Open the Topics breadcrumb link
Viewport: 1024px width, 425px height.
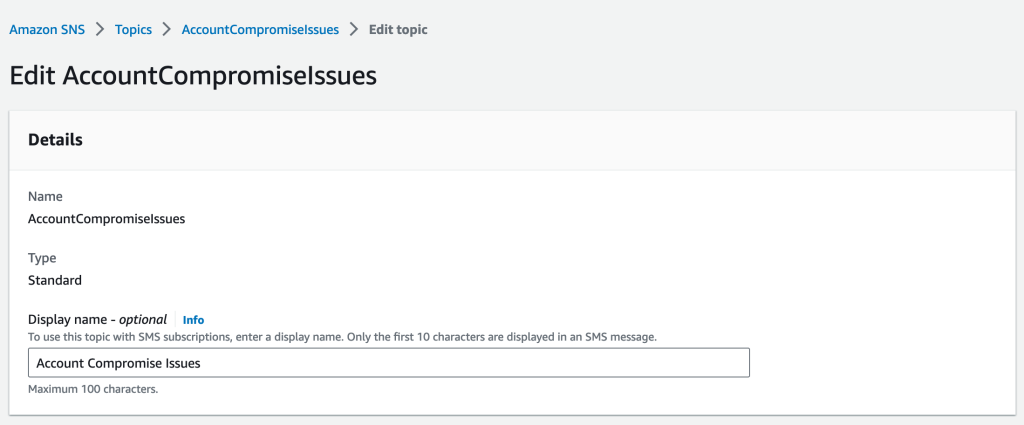click(x=133, y=30)
